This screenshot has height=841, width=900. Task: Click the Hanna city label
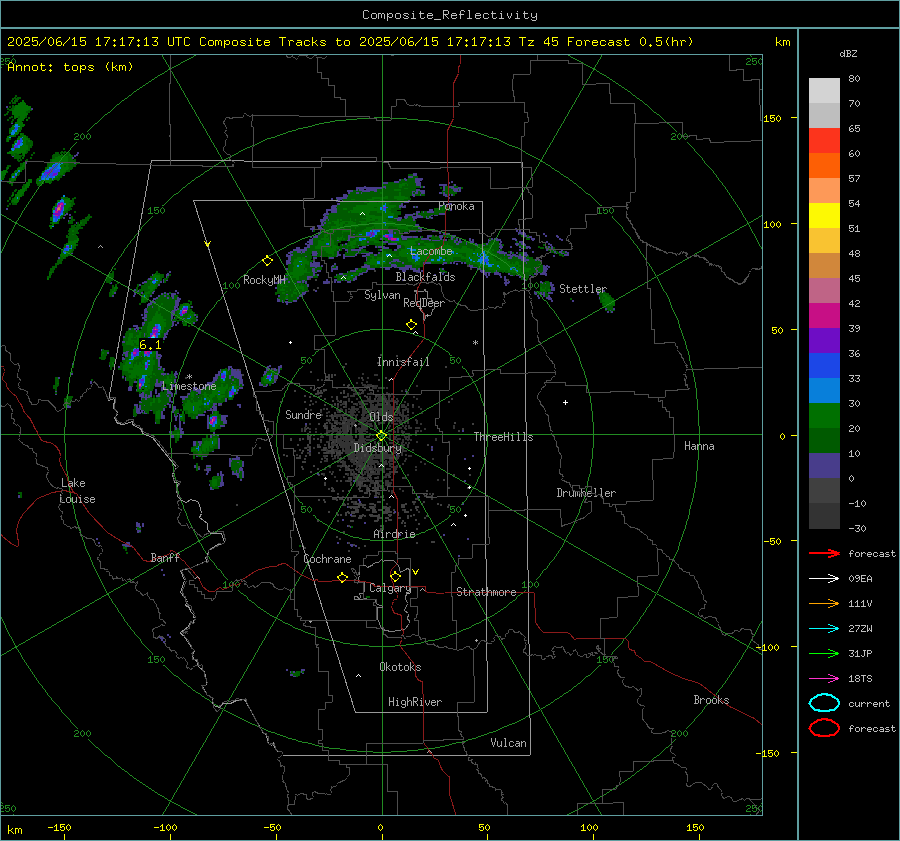699,446
